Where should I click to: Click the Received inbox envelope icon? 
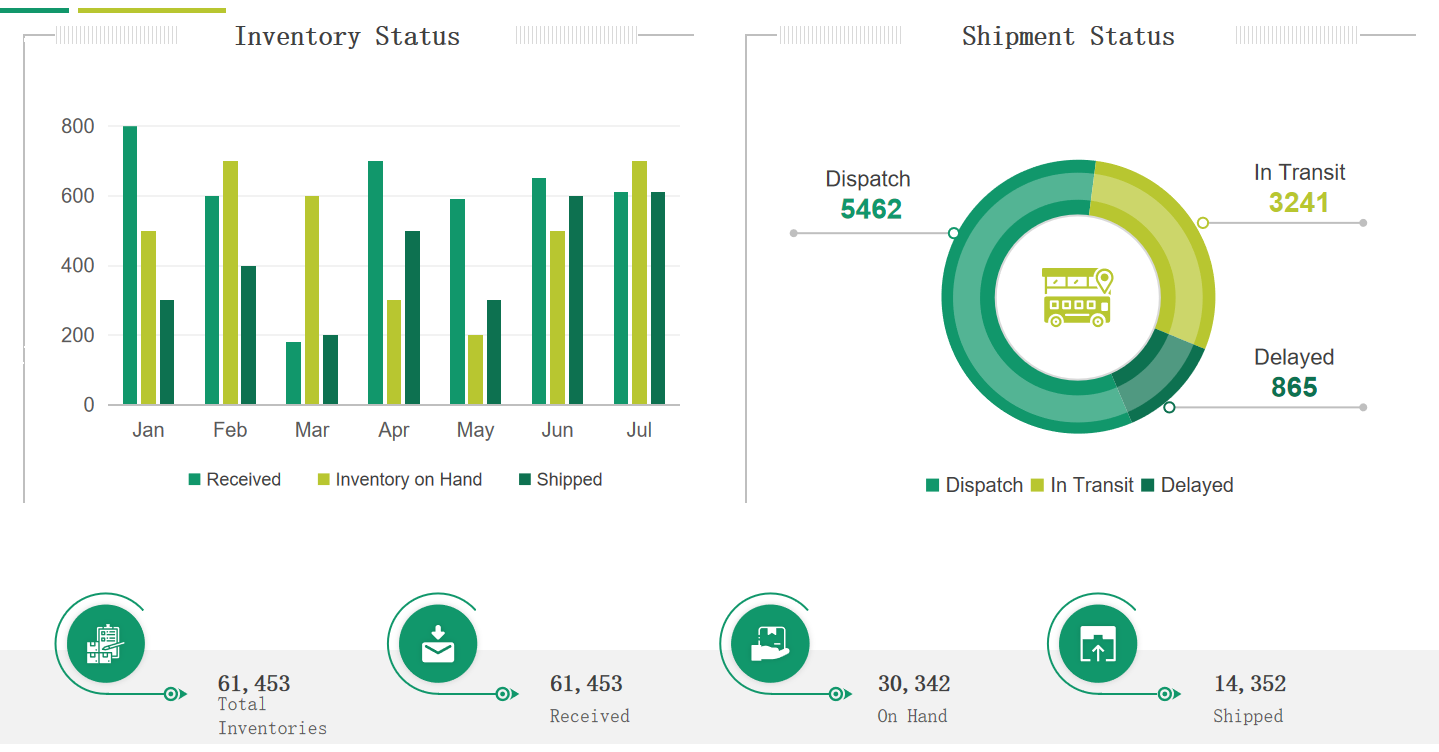[x=437, y=644]
